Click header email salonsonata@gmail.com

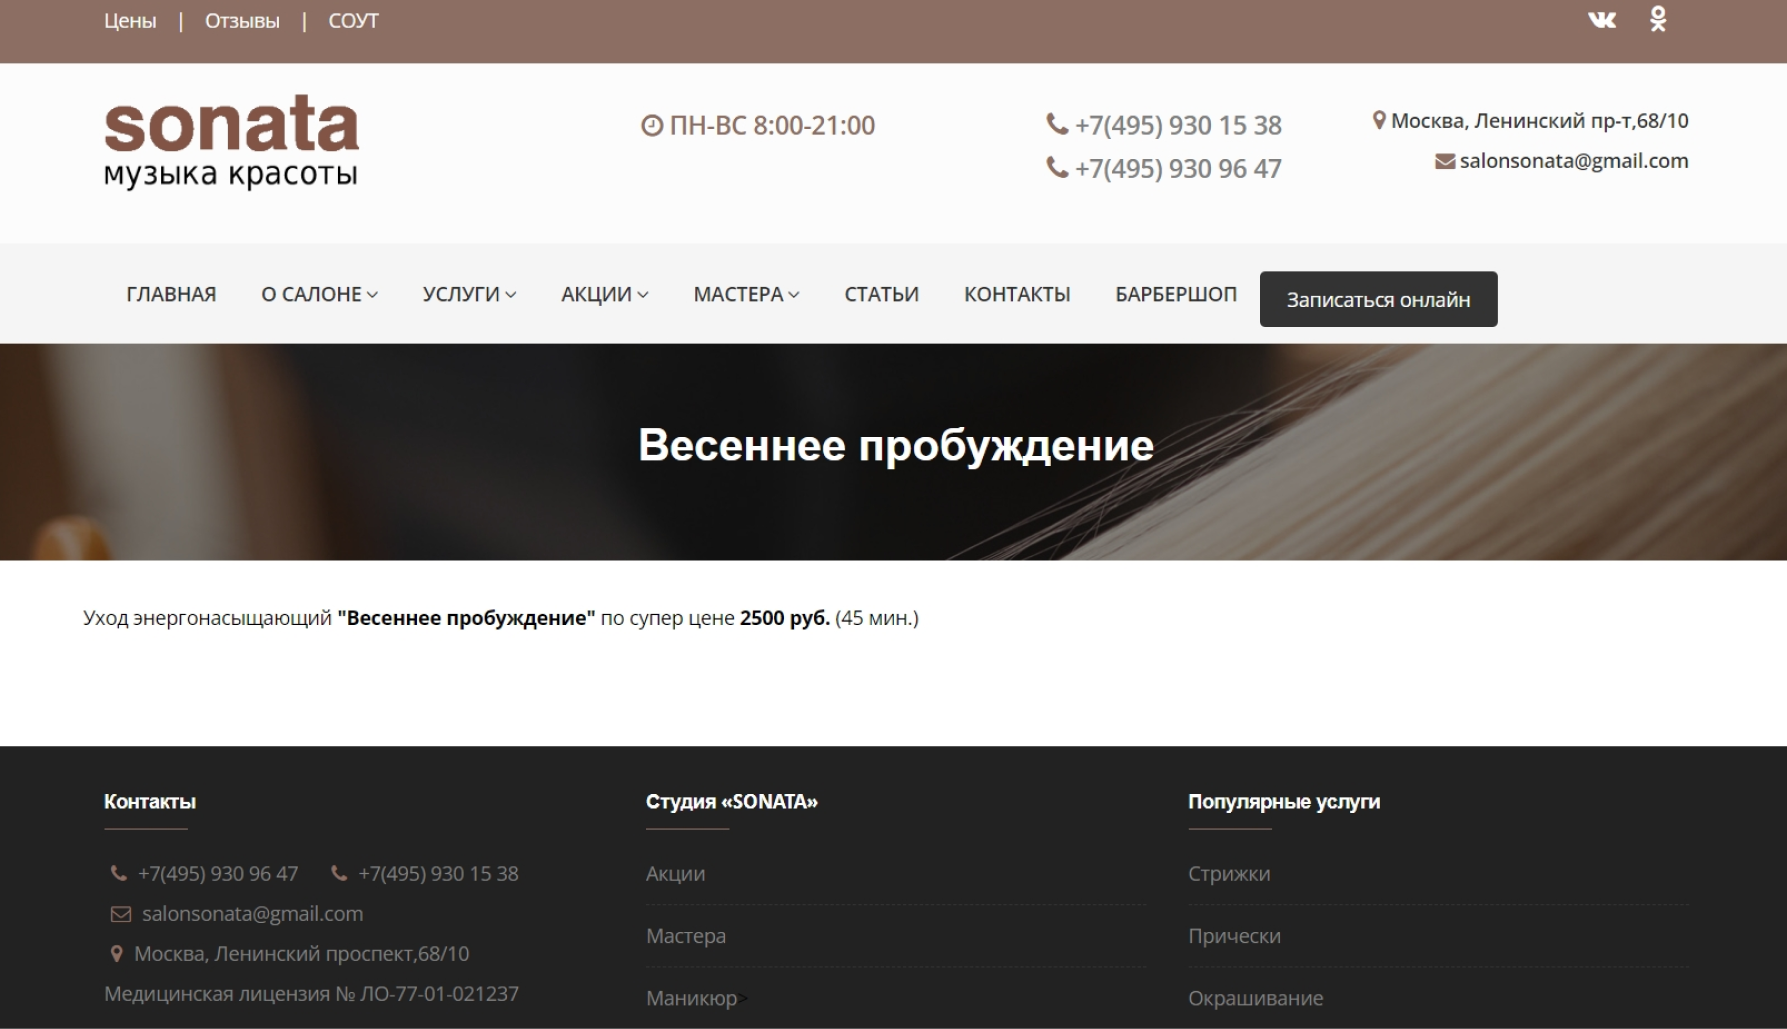(1574, 161)
